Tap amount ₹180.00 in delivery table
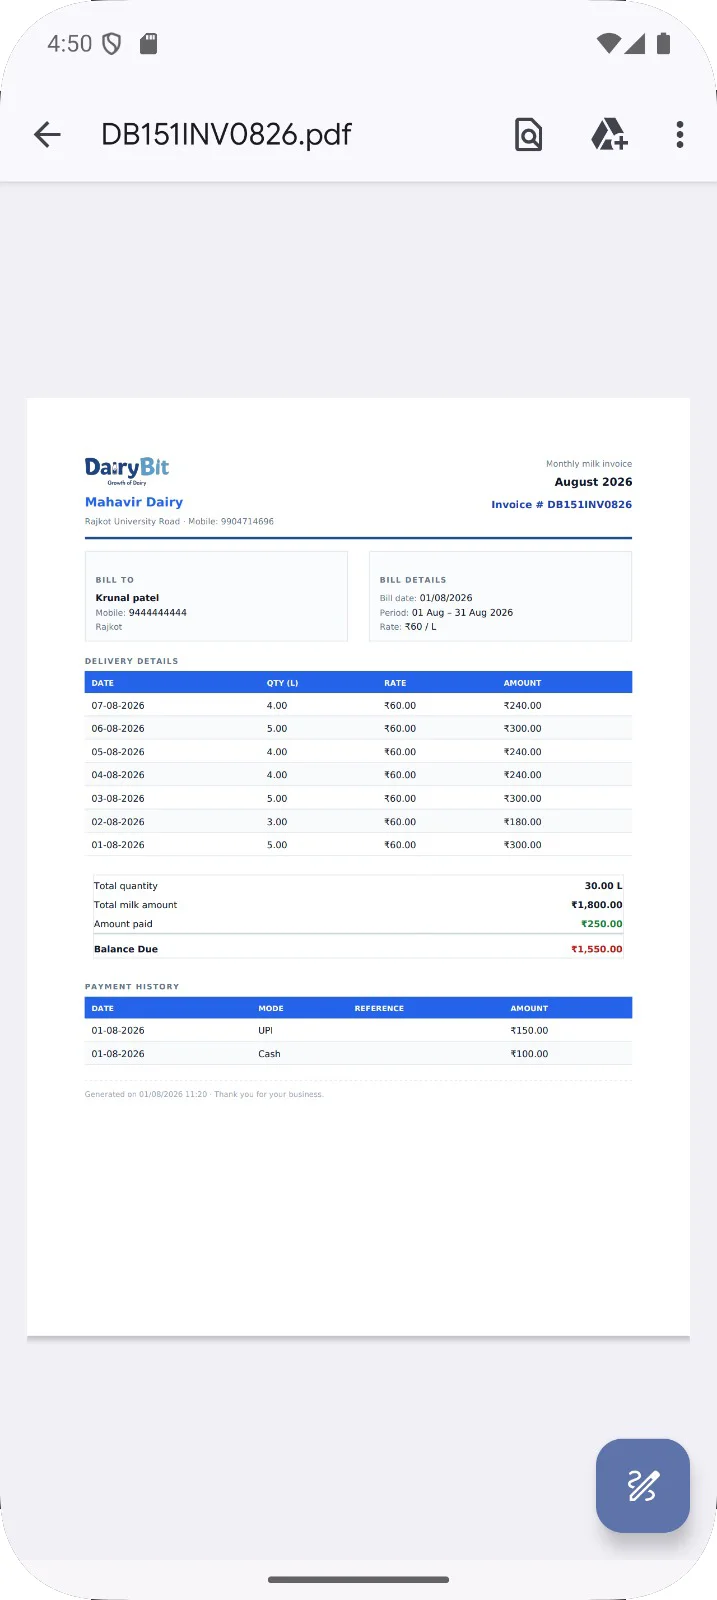Screen dimensions: 717x1600 522,822
